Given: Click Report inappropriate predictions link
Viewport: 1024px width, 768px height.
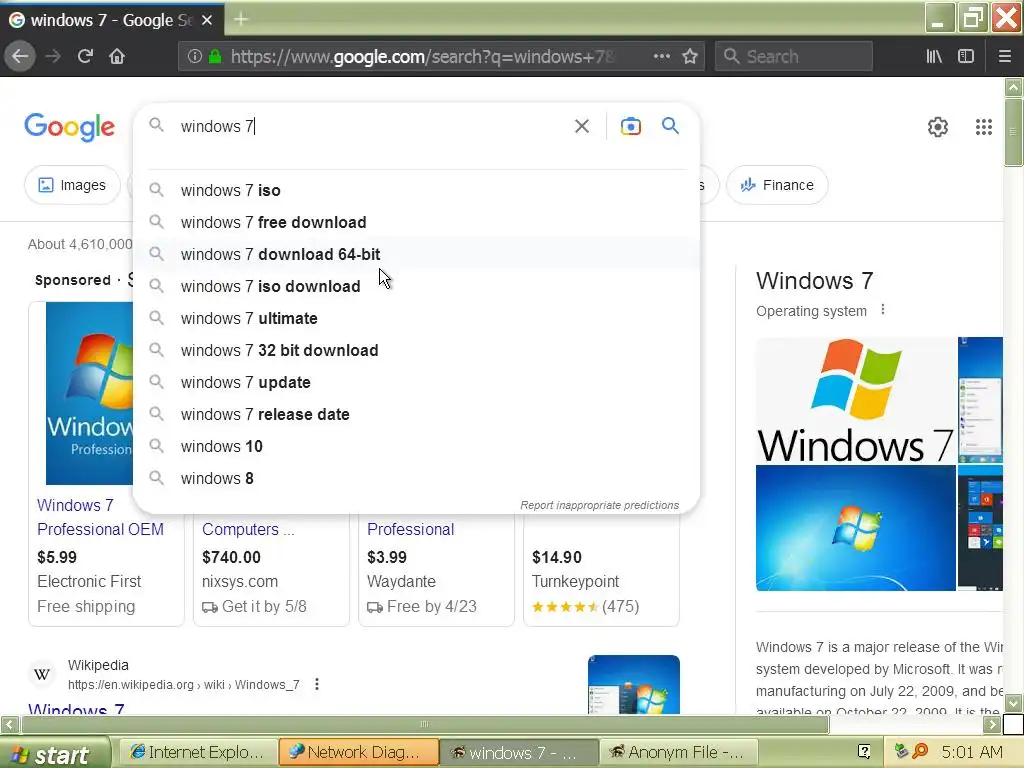Looking at the screenshot, I should (600, 505).
